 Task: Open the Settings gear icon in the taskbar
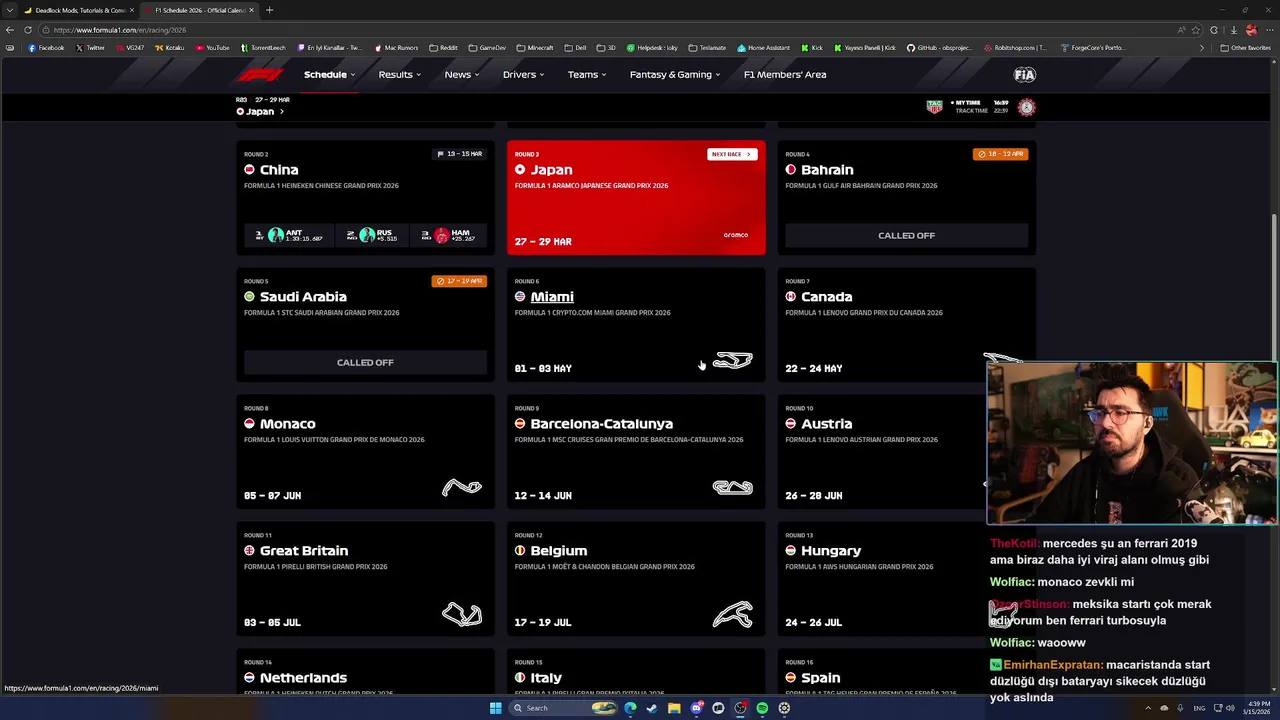point(784,708)
